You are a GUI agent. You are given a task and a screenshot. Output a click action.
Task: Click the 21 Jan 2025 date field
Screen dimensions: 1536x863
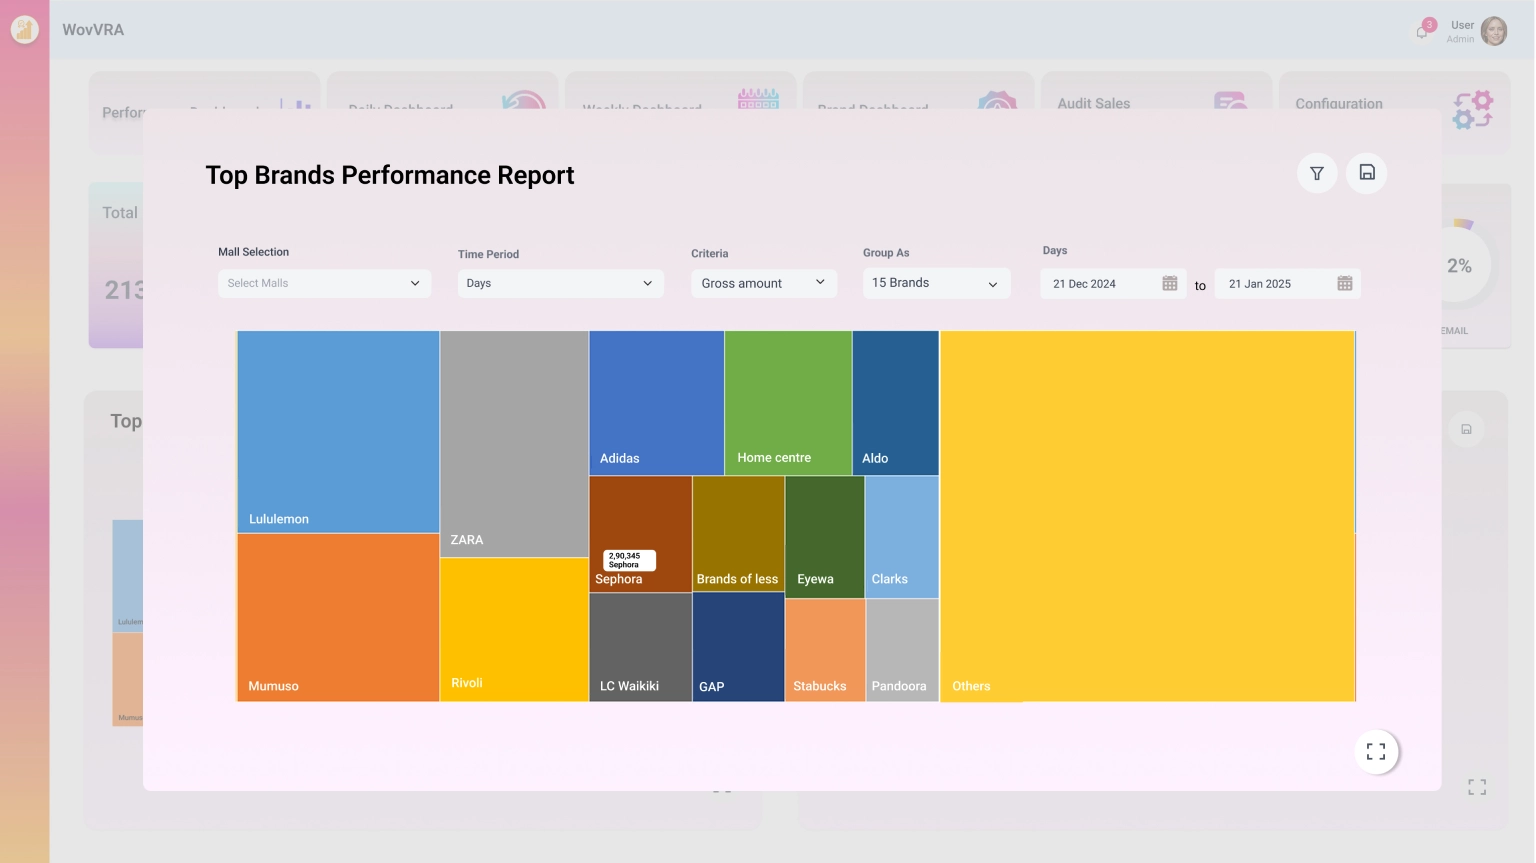(1288, 284)
